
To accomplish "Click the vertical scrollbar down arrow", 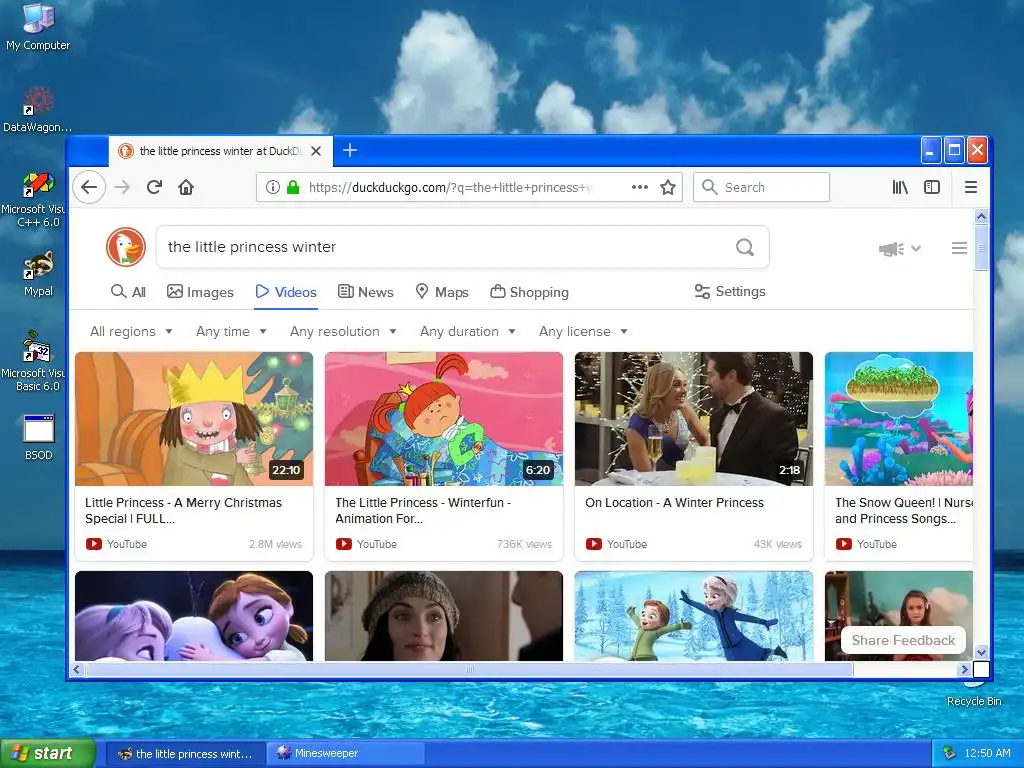I will click(981, 652).
